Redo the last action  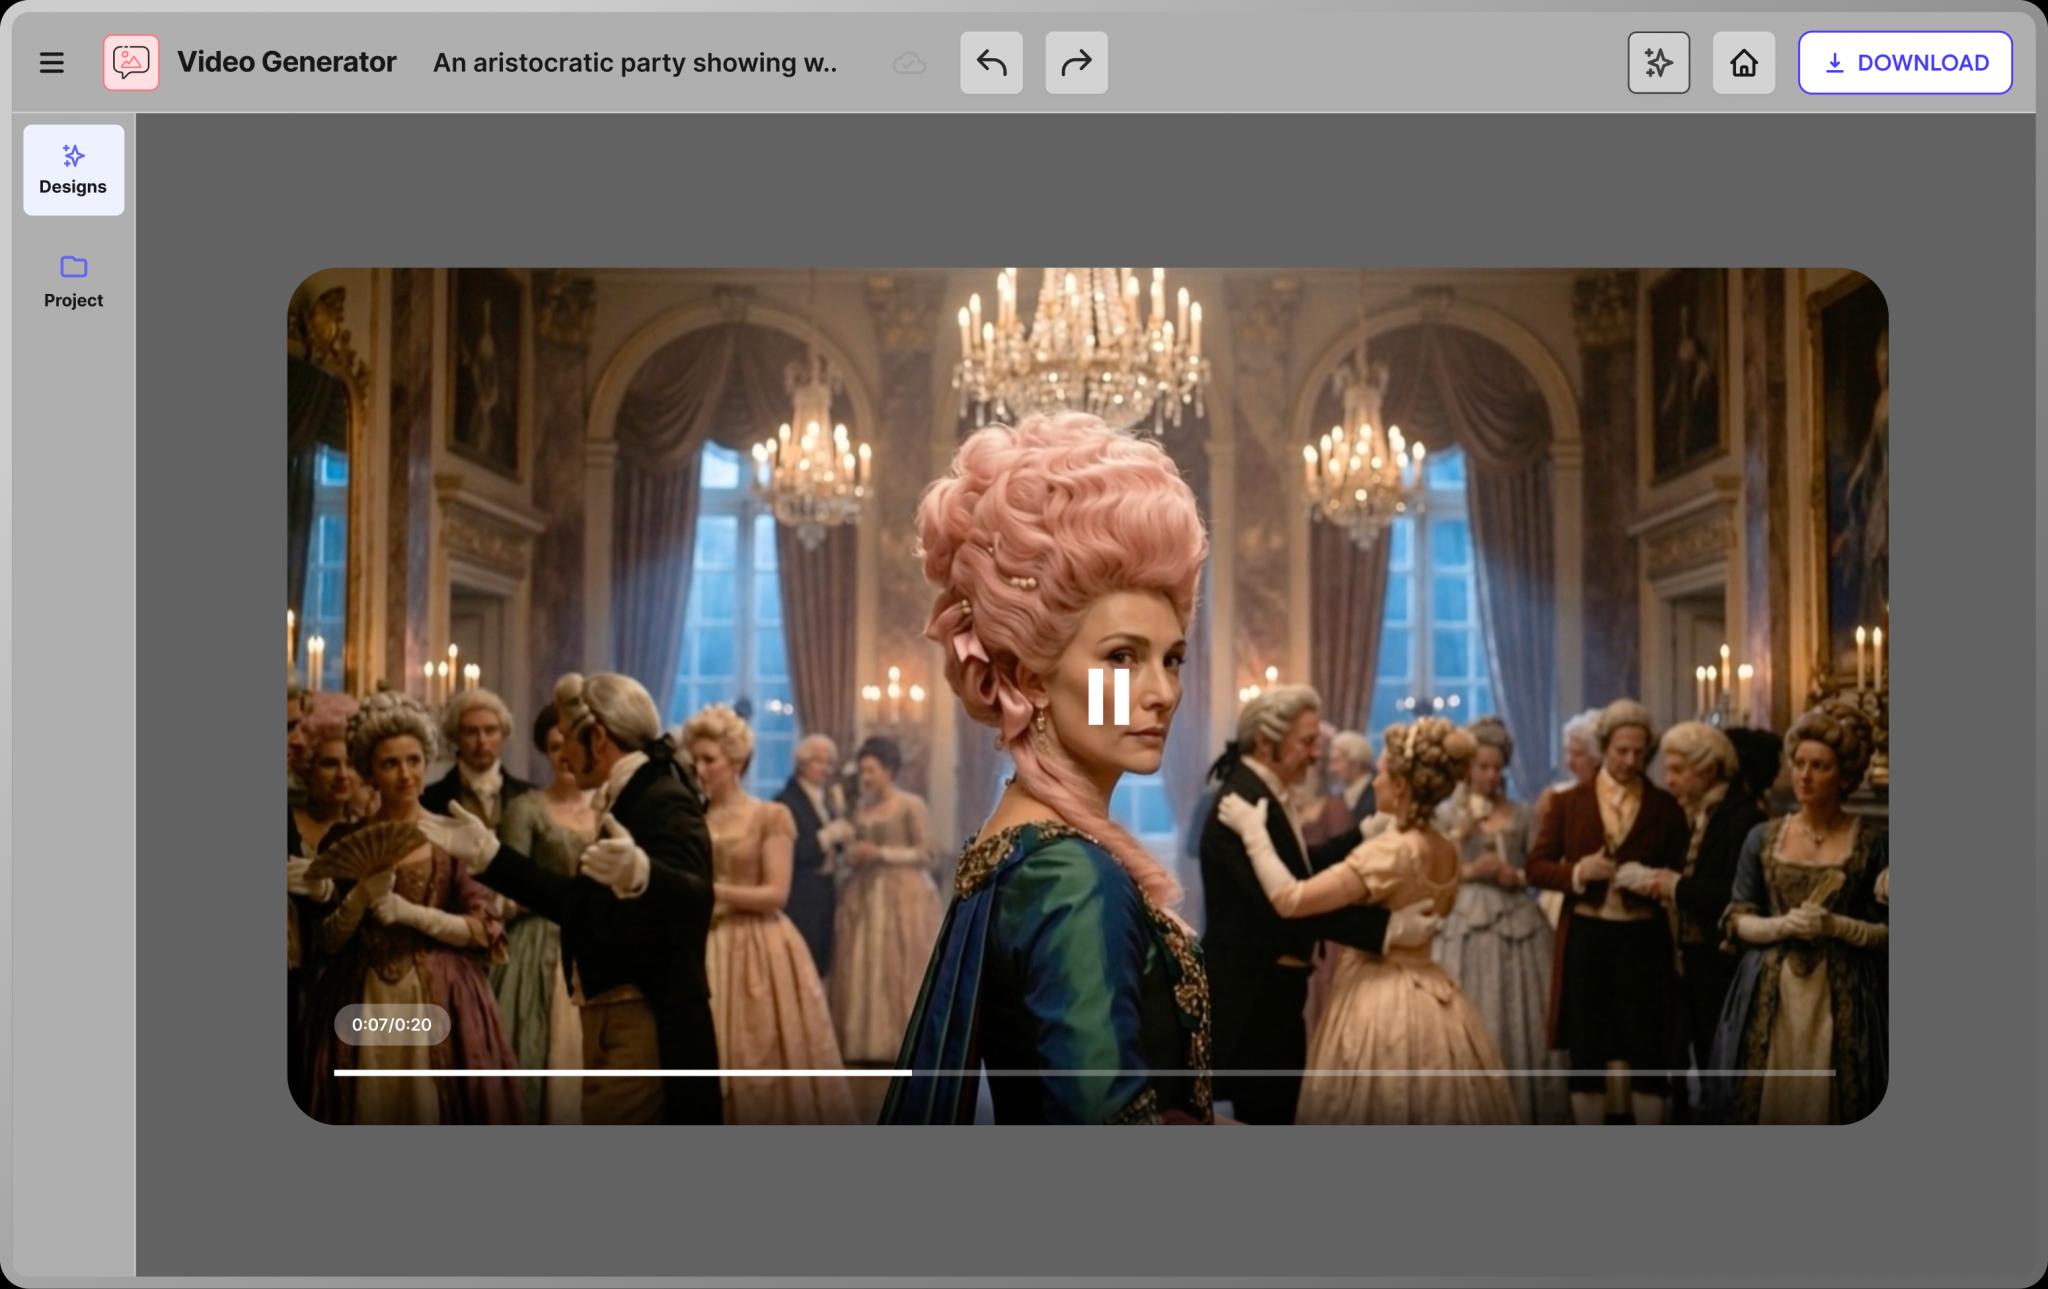[1075, 62]
